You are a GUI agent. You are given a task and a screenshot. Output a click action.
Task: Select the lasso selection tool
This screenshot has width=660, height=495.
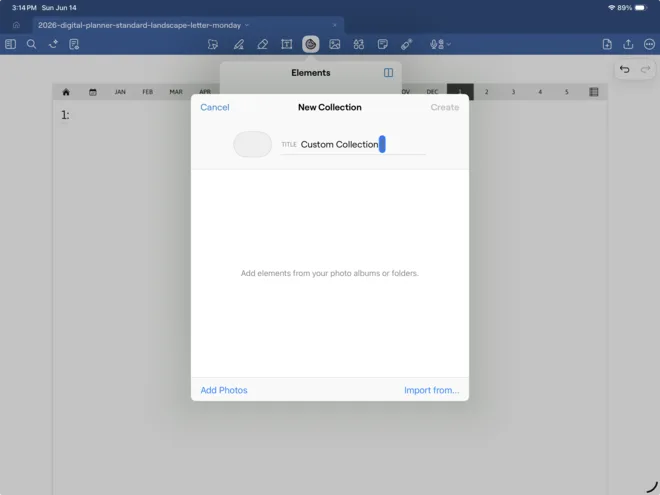tap(213, 44)
